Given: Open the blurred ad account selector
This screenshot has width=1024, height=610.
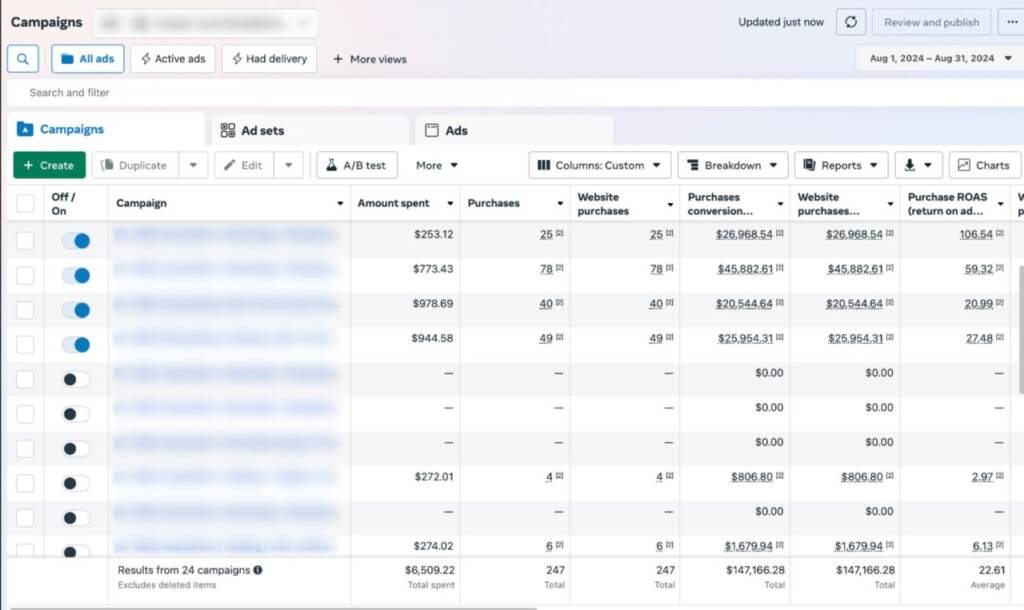Looking at the screenshot, I should tap(205, 24).
